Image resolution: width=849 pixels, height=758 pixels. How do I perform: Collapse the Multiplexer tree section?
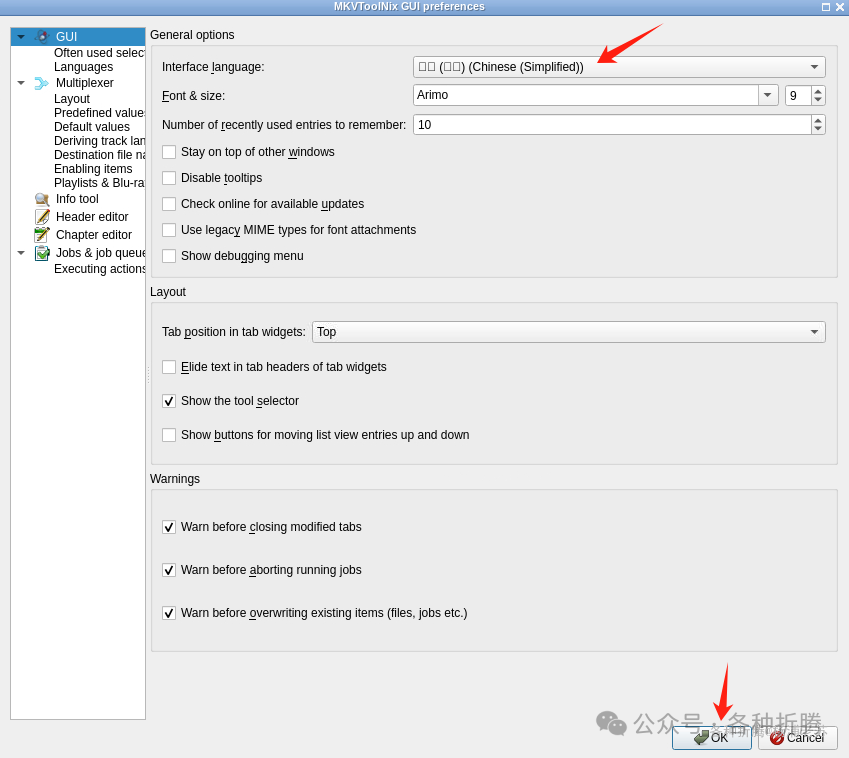click(x=21, y=83)
